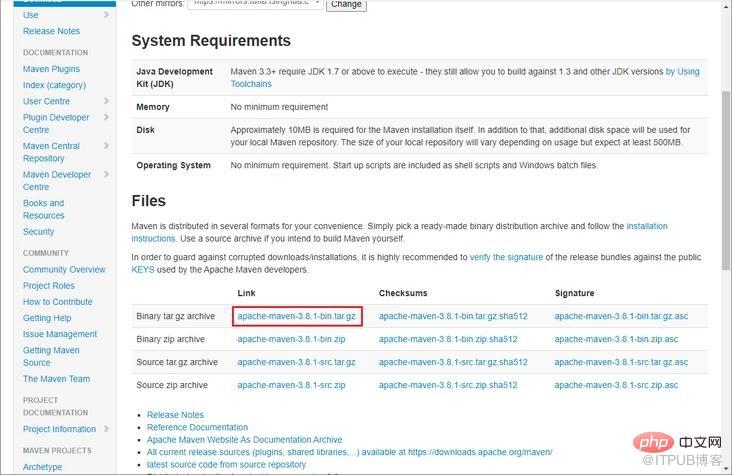Follow verify the signature link
Image resolution: width=732 pixels, height=475 pixels.
pyautogui.click(x=506, y=257)
